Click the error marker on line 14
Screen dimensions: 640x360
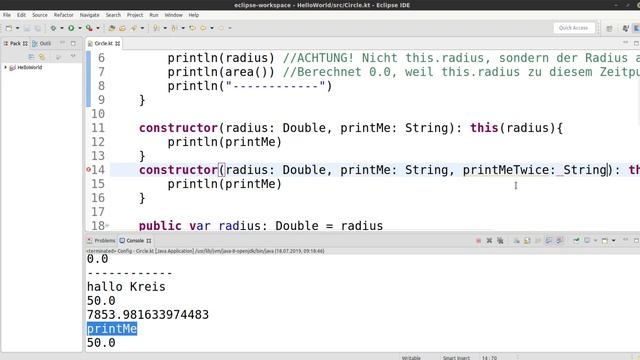tap(89, 170)
